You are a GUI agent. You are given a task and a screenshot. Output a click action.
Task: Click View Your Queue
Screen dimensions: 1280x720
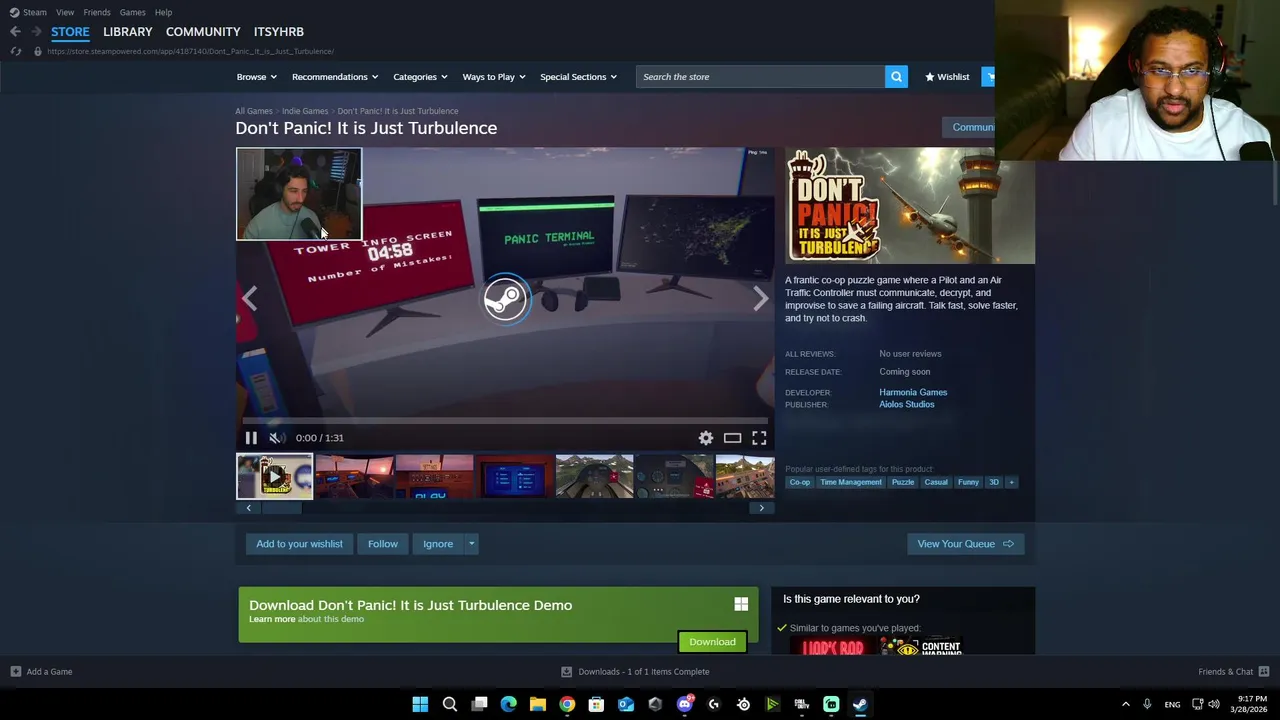tap(965, 544)
